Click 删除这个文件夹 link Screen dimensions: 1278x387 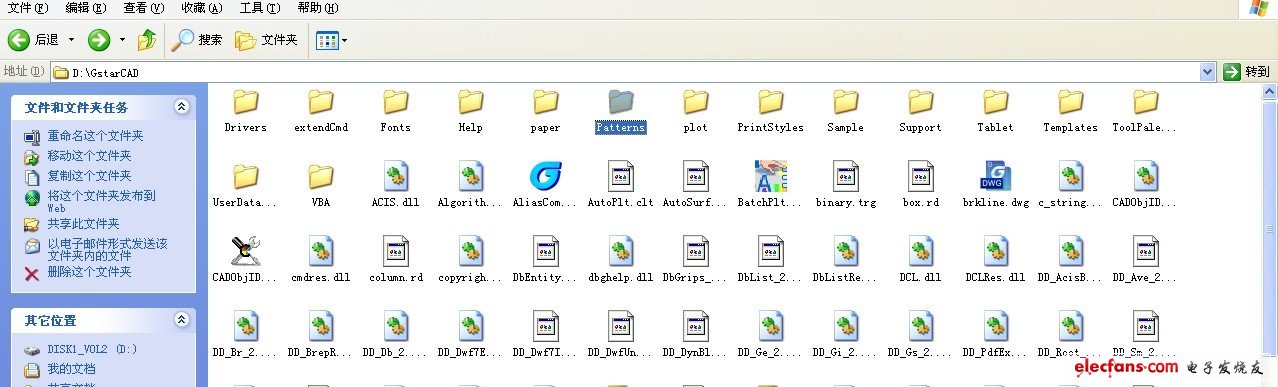[89, 272]
